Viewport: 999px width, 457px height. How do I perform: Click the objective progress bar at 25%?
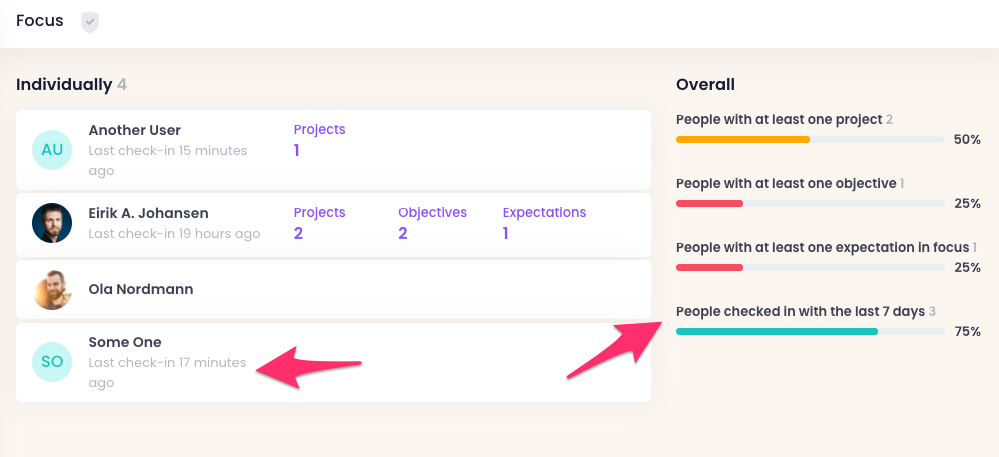(x=810, y=204)
